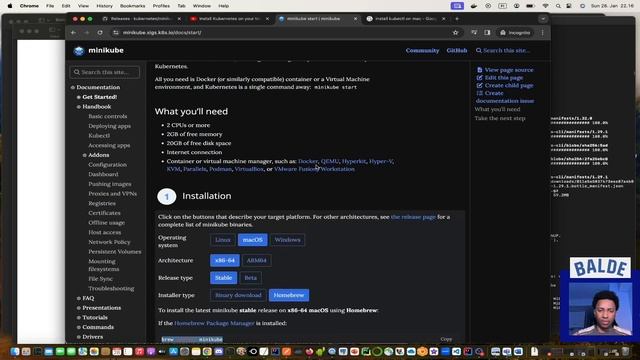The height and width of the screenshot is (360, 640).
Task: Open Homebrew Package Manager link
Action: [x=214, y=323]
